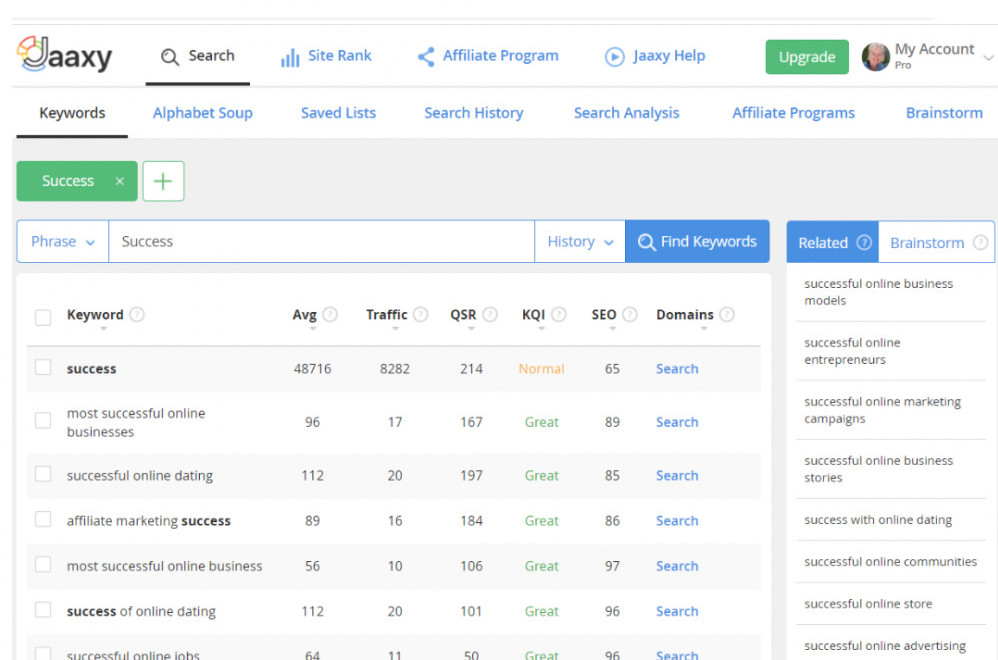The width and height of the screenshot is (998, 660).
Task: Select related 'success with online dating'
Action: pos(878,520)
